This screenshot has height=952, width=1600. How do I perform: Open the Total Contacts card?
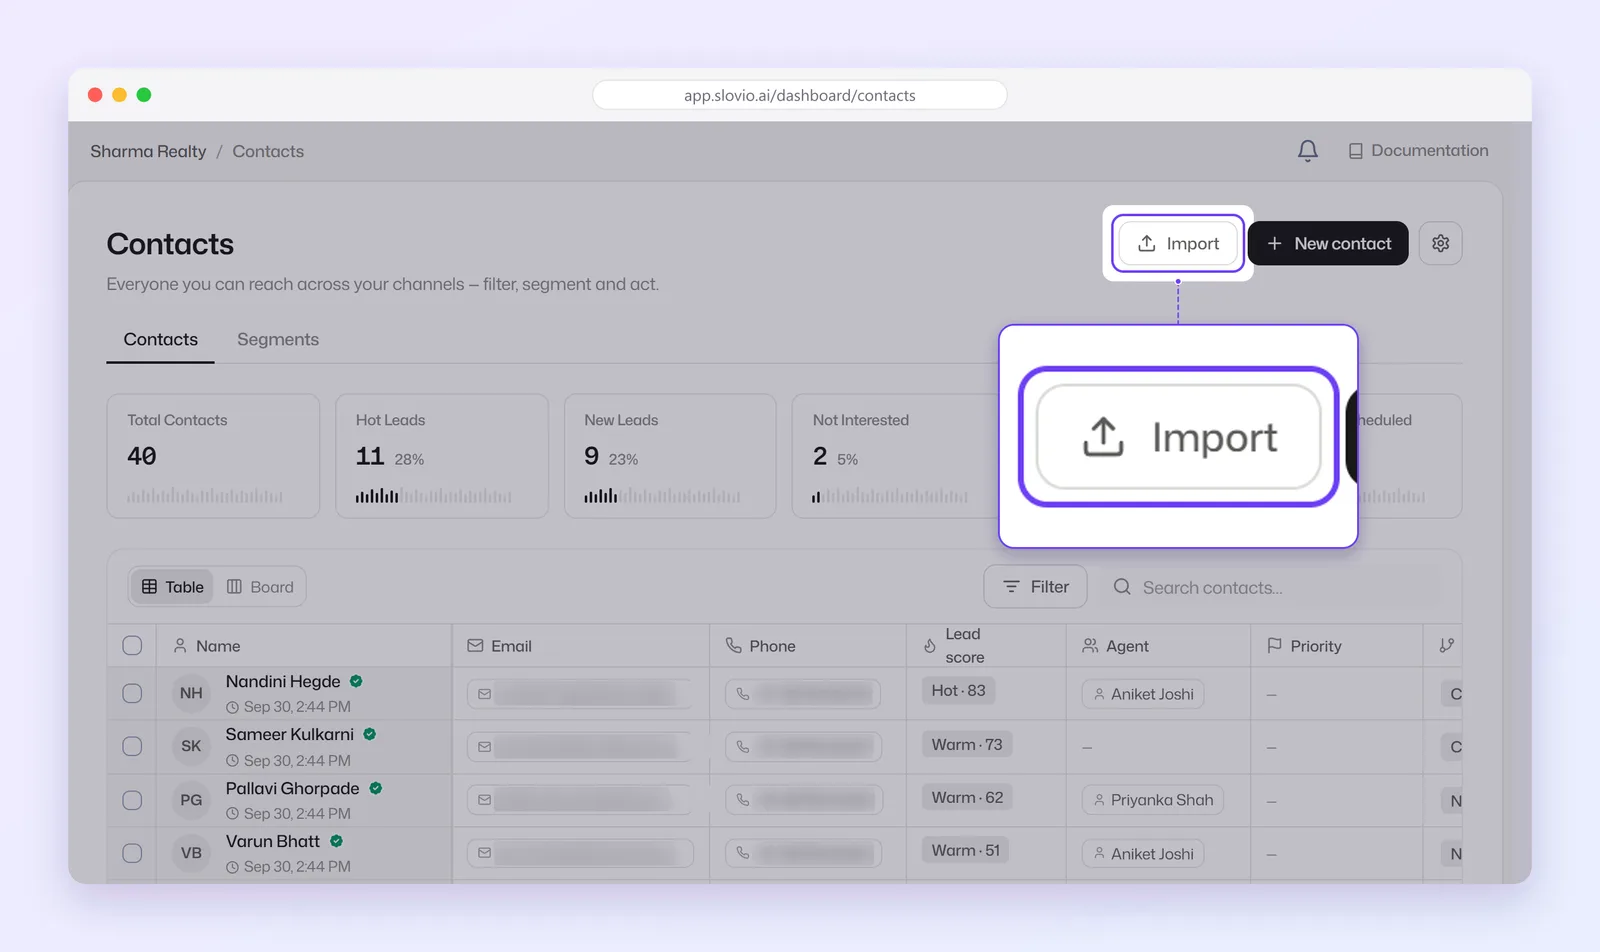[213, 456]
